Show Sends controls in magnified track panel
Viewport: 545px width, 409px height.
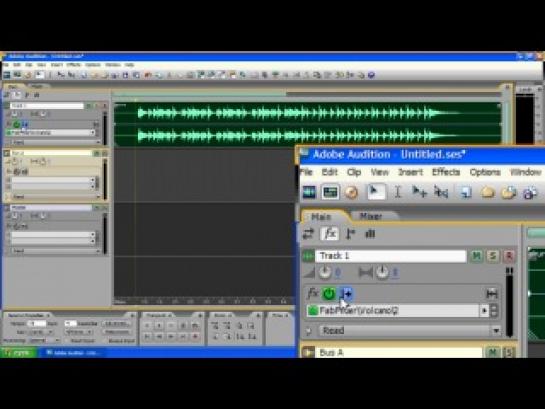tap(350, 234)
